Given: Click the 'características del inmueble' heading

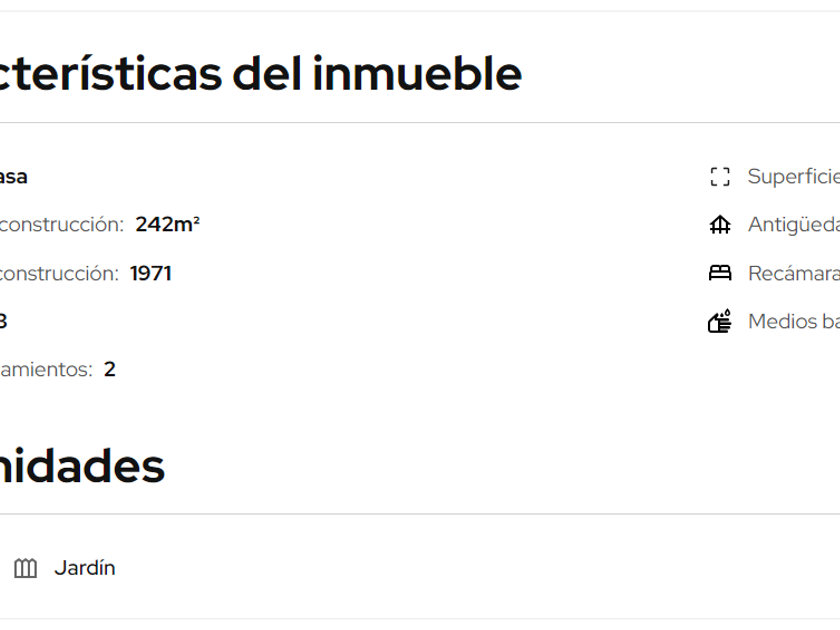Looking at the screenshot, I should click(x=260, y=74).
